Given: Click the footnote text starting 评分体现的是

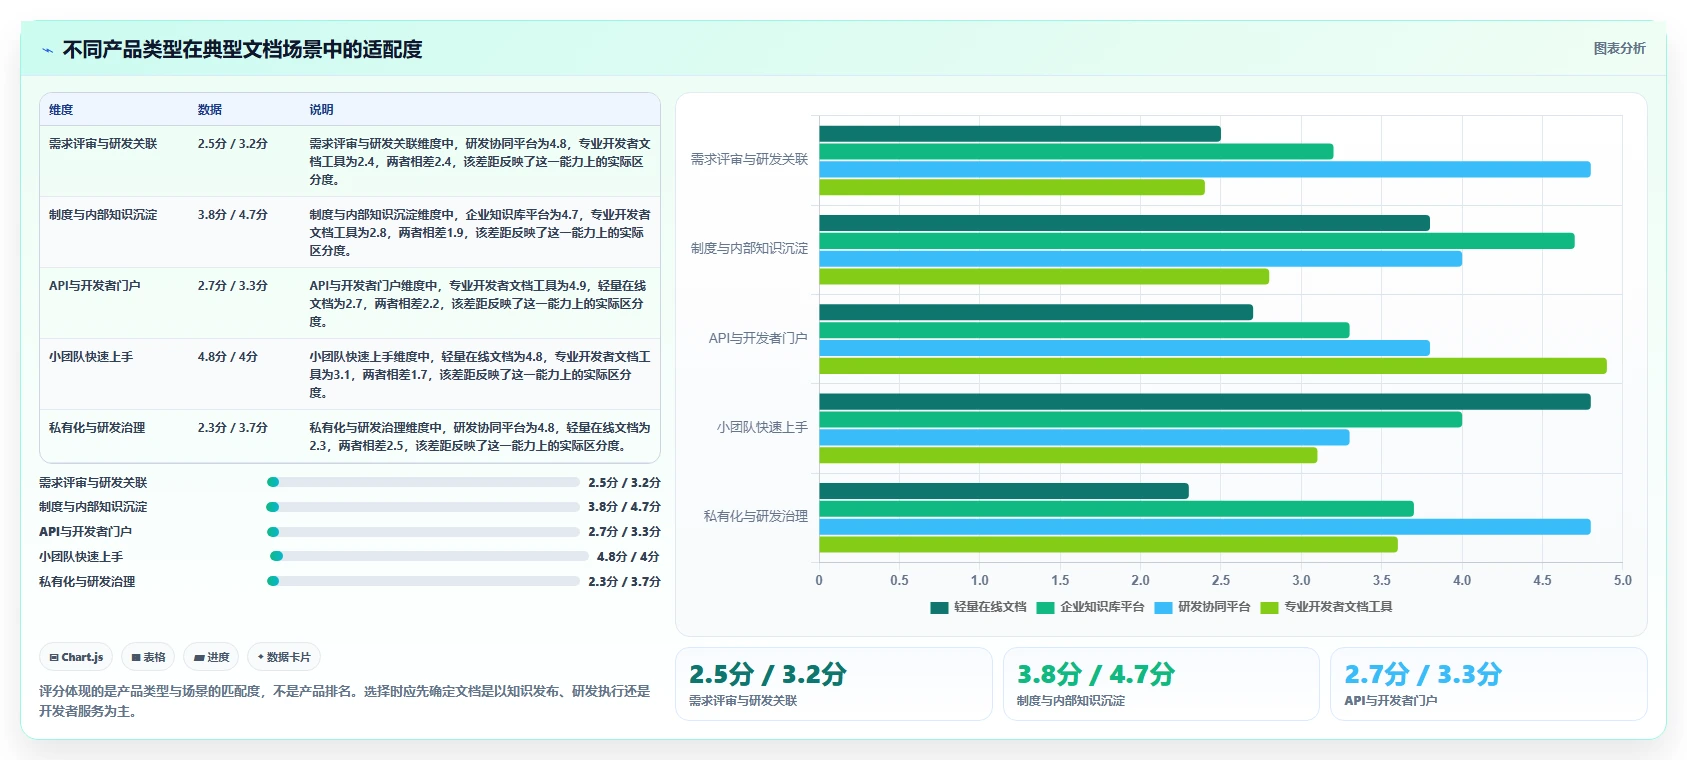Looking at the screenshot, I should pos(345,701).
